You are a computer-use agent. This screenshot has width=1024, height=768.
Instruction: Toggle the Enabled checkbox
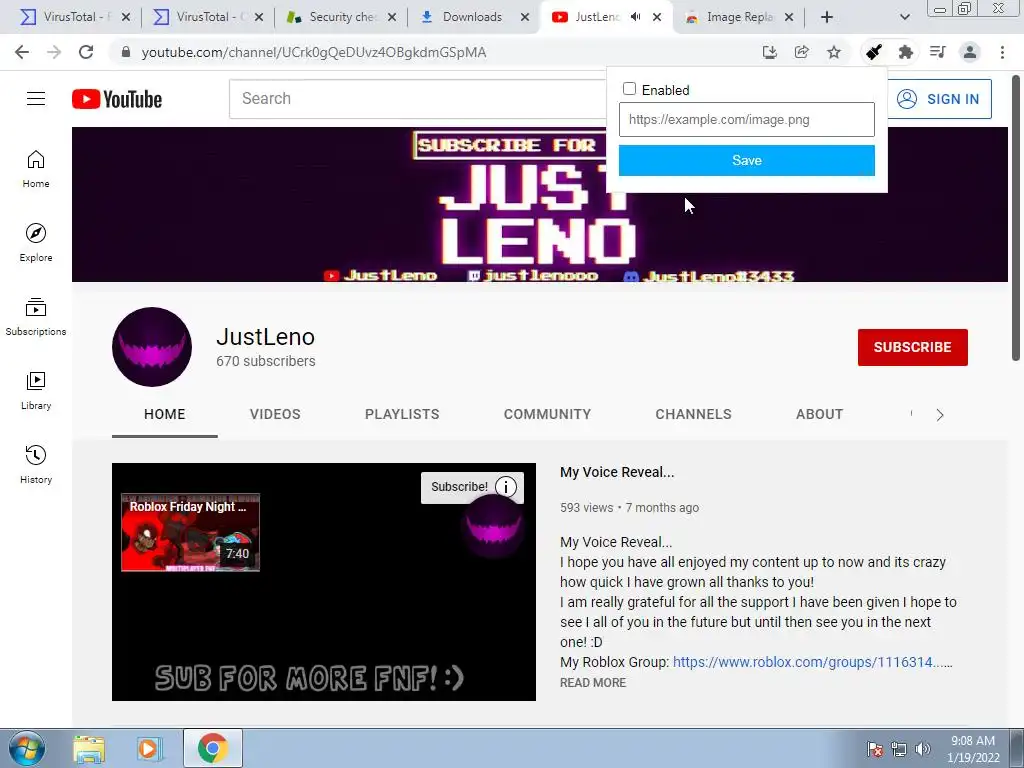(630, 89)
